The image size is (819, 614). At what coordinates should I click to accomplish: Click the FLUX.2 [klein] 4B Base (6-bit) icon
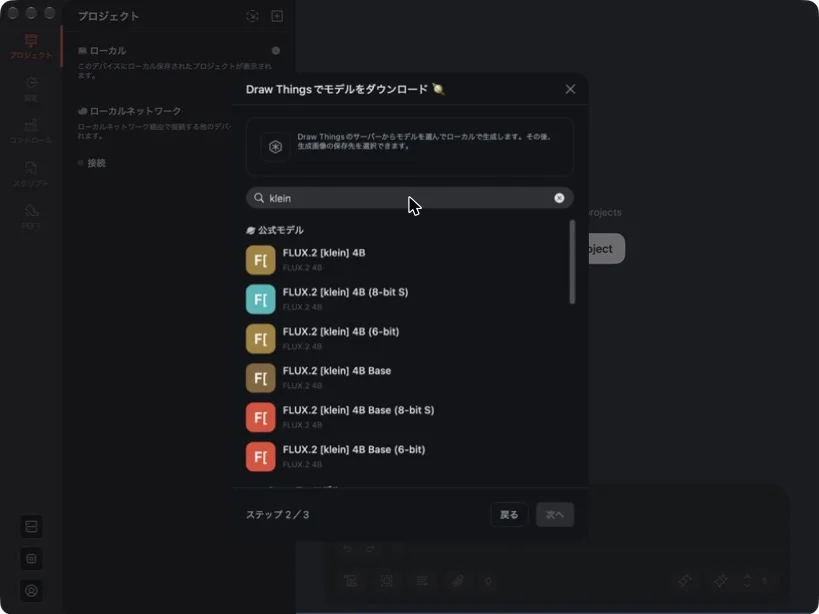(x=261, y=456)
